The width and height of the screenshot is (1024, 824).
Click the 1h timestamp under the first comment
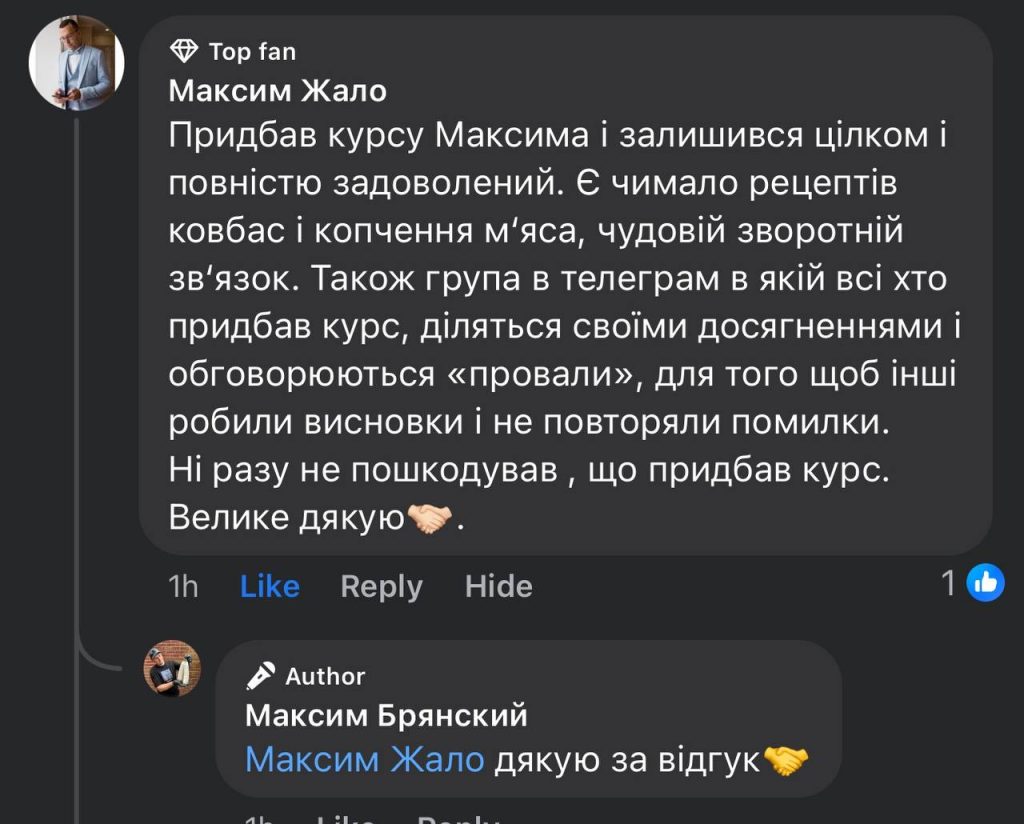(183, 586)
